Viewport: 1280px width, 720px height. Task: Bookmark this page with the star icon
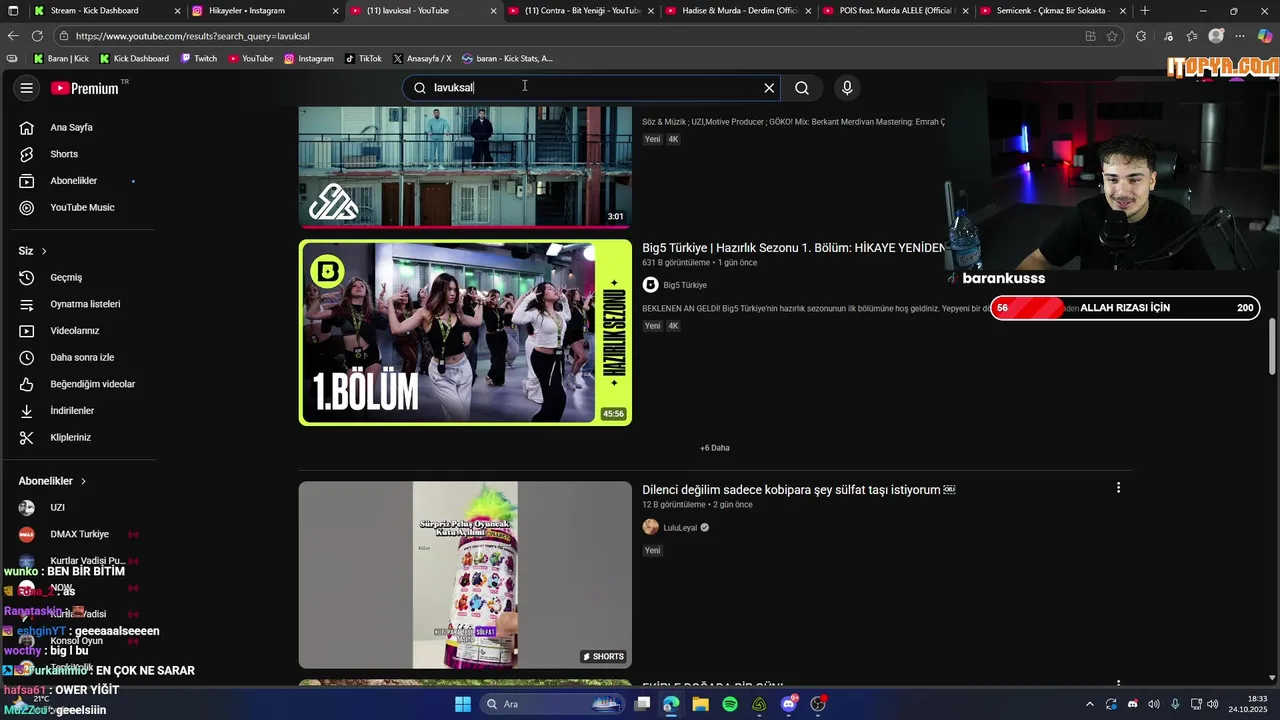(1112, 36)
